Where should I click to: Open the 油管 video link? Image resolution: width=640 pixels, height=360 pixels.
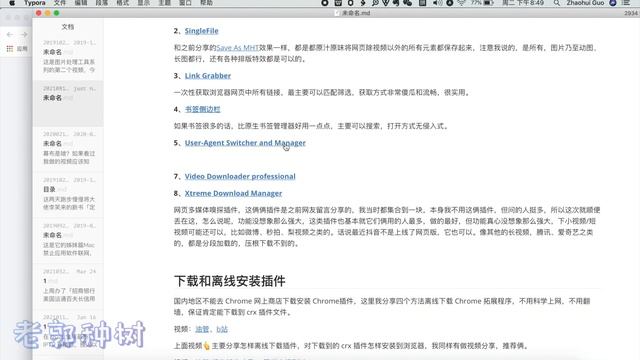(202, 329)
